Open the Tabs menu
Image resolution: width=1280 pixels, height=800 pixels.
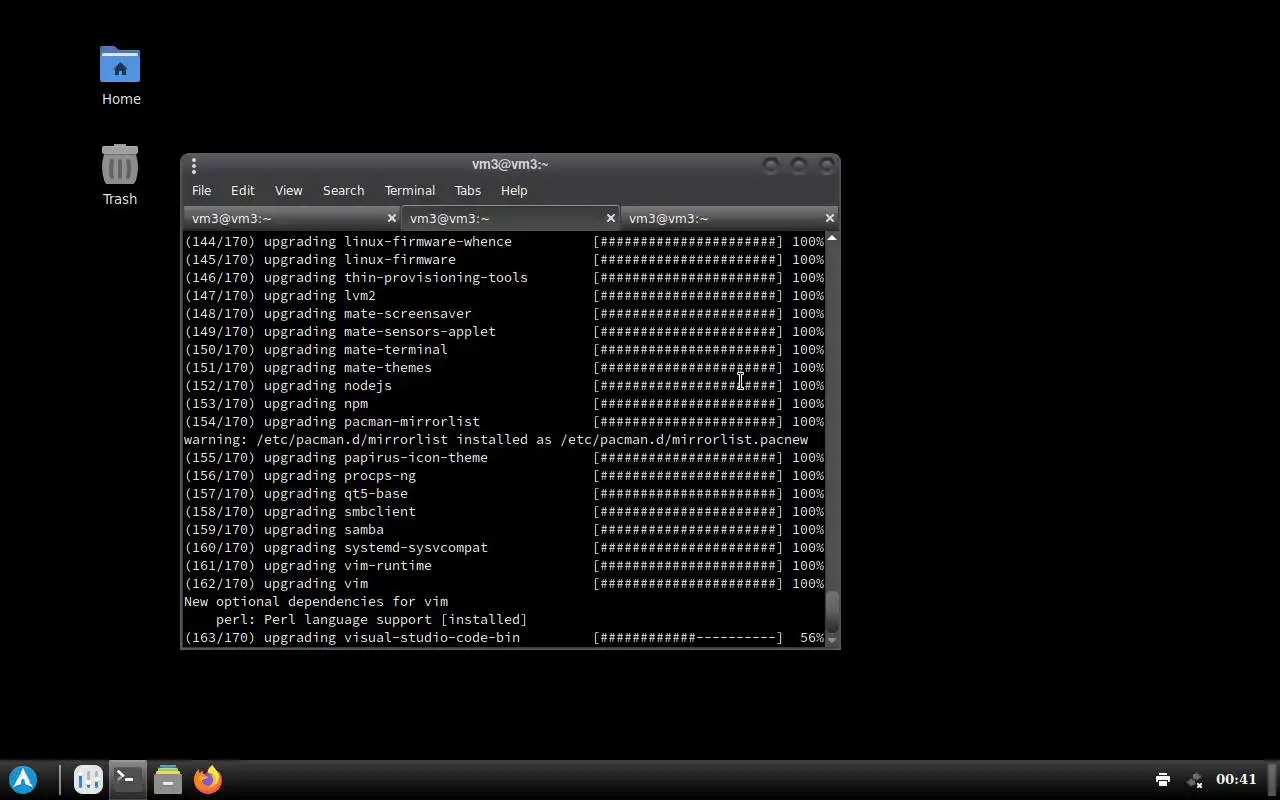click(x=468, y=190)
